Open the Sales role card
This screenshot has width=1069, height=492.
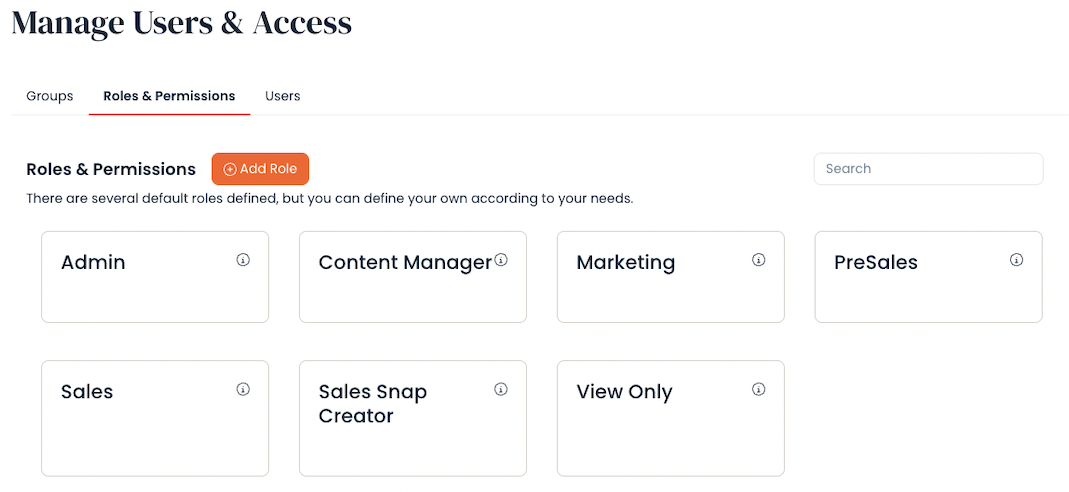tap(155, 418)
